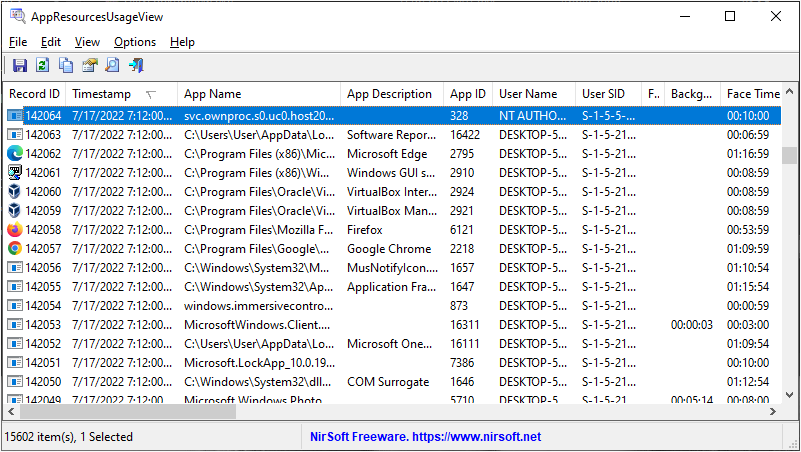Select the Software Repor... description cell
Image resolution: width=801 pixels, height=452 pixels.
[391, 135]
